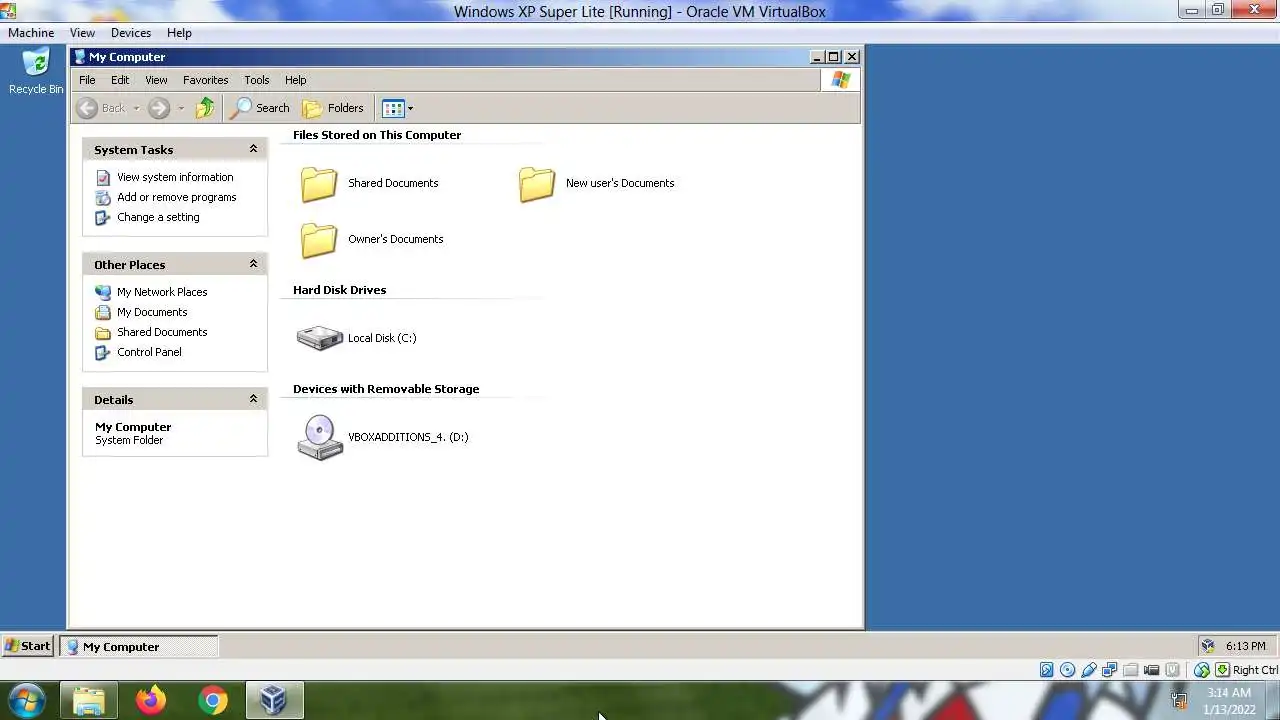Open the Views dropdown arrow
Screen dimensions: 1280x720
pyautogui.click(x=410, y=108)
